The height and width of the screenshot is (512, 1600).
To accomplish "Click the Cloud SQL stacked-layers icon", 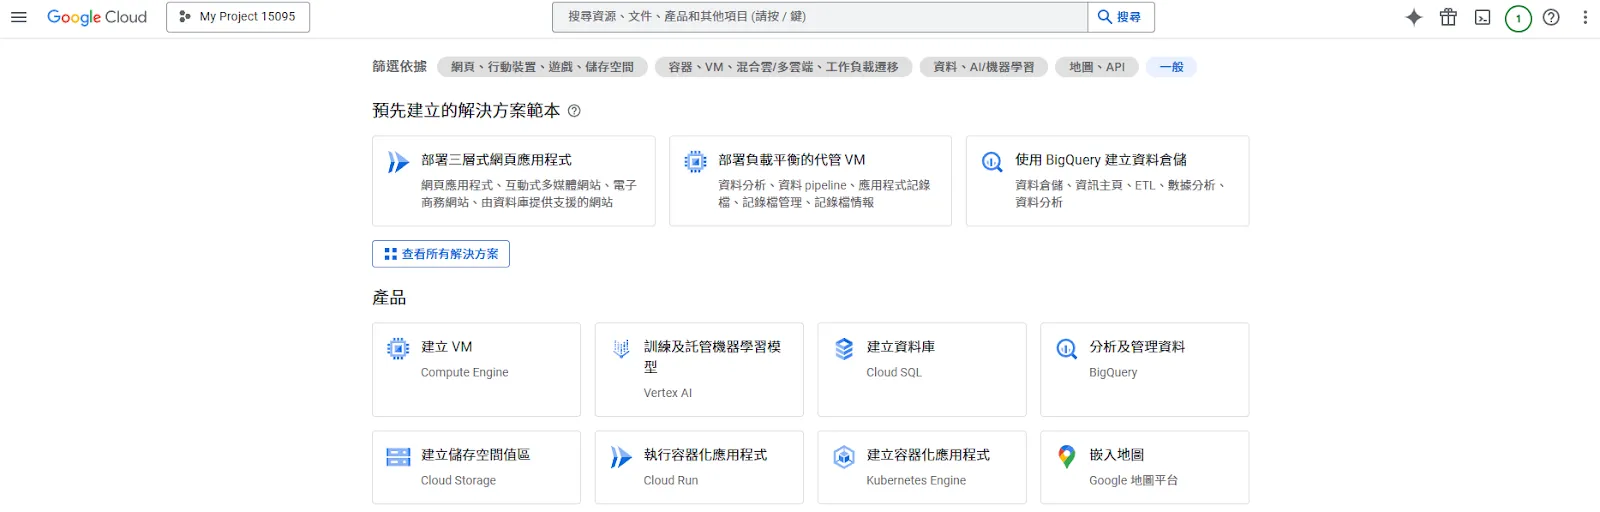I will [844, 348].
